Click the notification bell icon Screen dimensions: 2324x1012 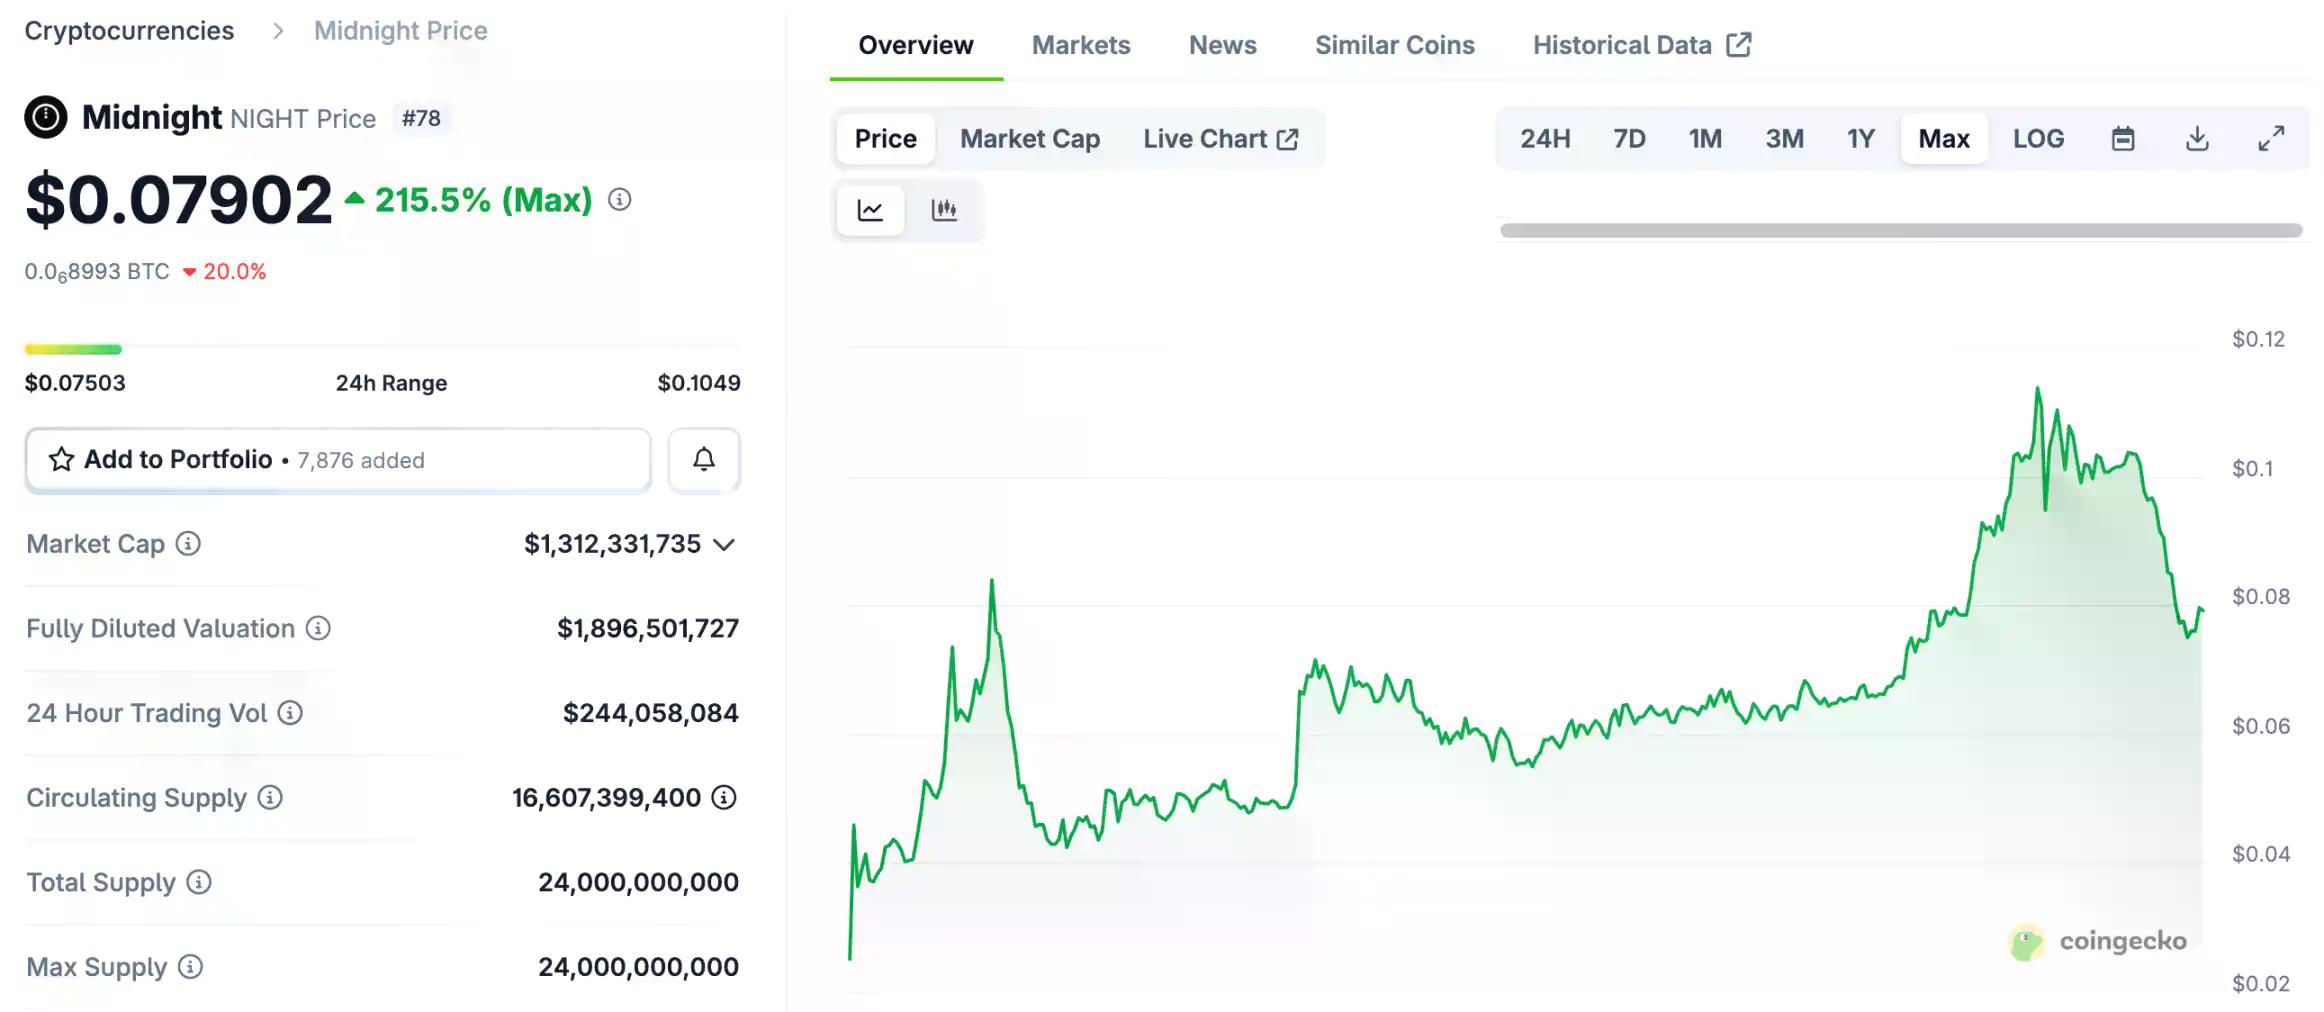click(x=703, y=460)
